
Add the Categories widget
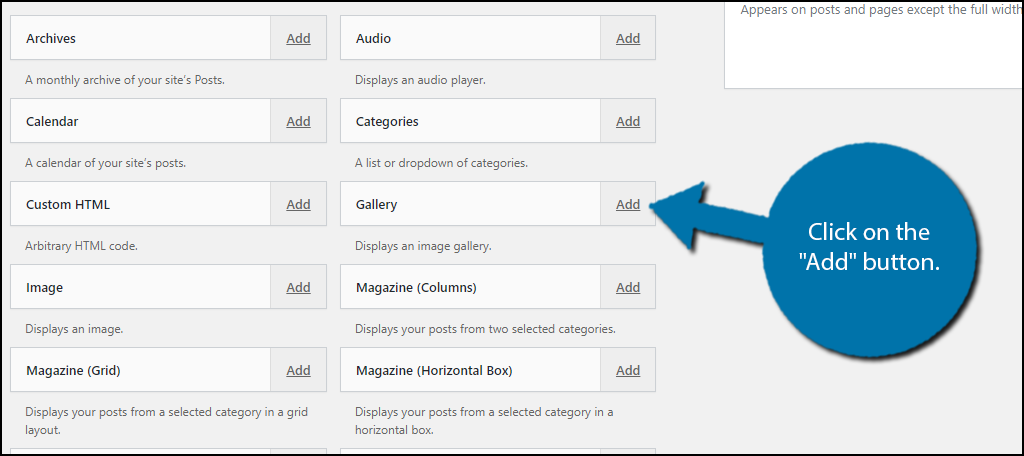point(628,122)
